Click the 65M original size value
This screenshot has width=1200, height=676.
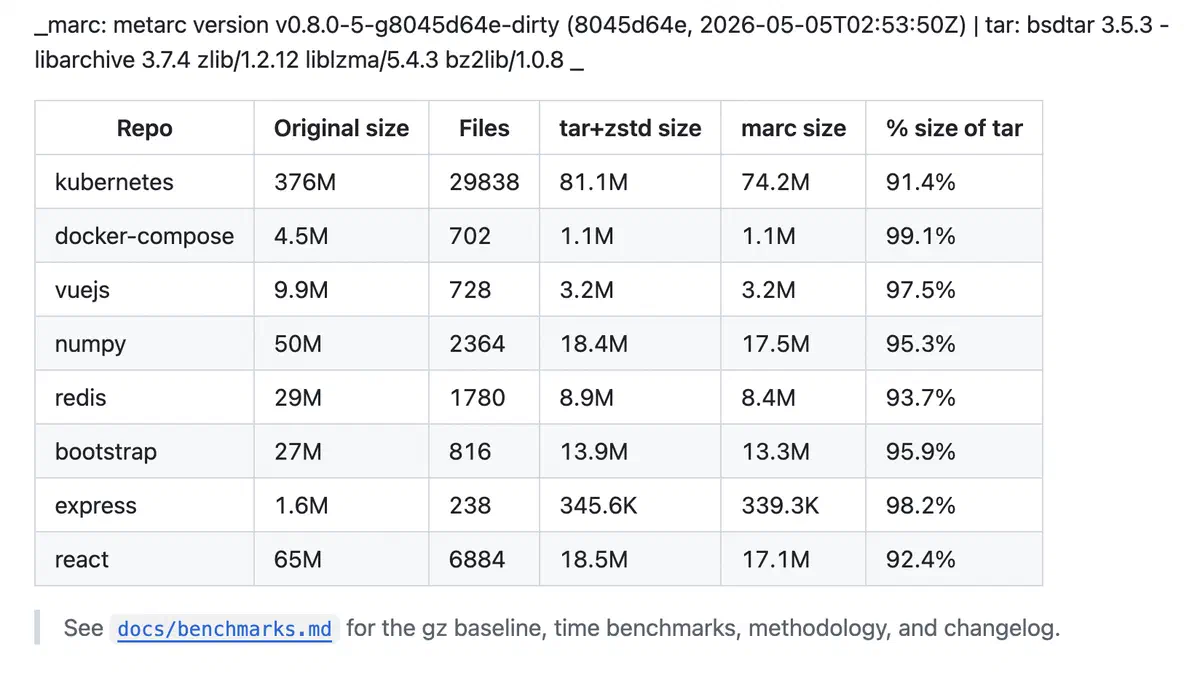pos(298,560)
